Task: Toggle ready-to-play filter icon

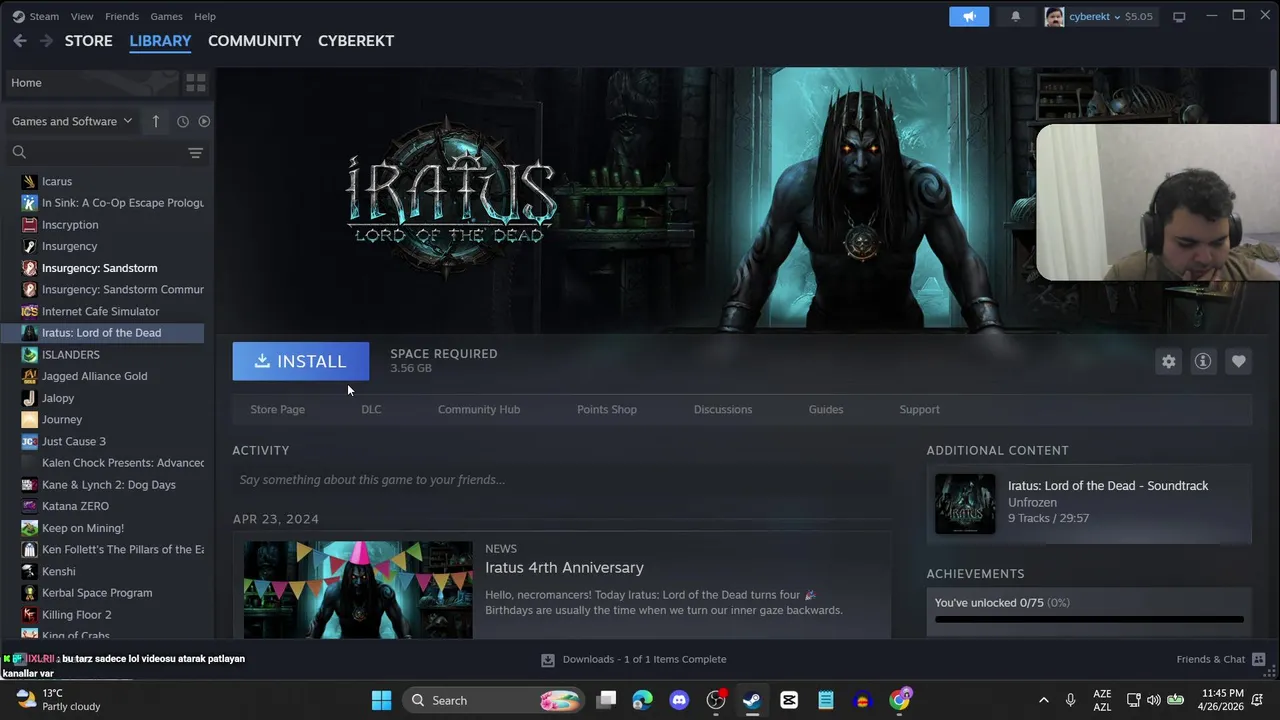Action: tap(204, 121)
